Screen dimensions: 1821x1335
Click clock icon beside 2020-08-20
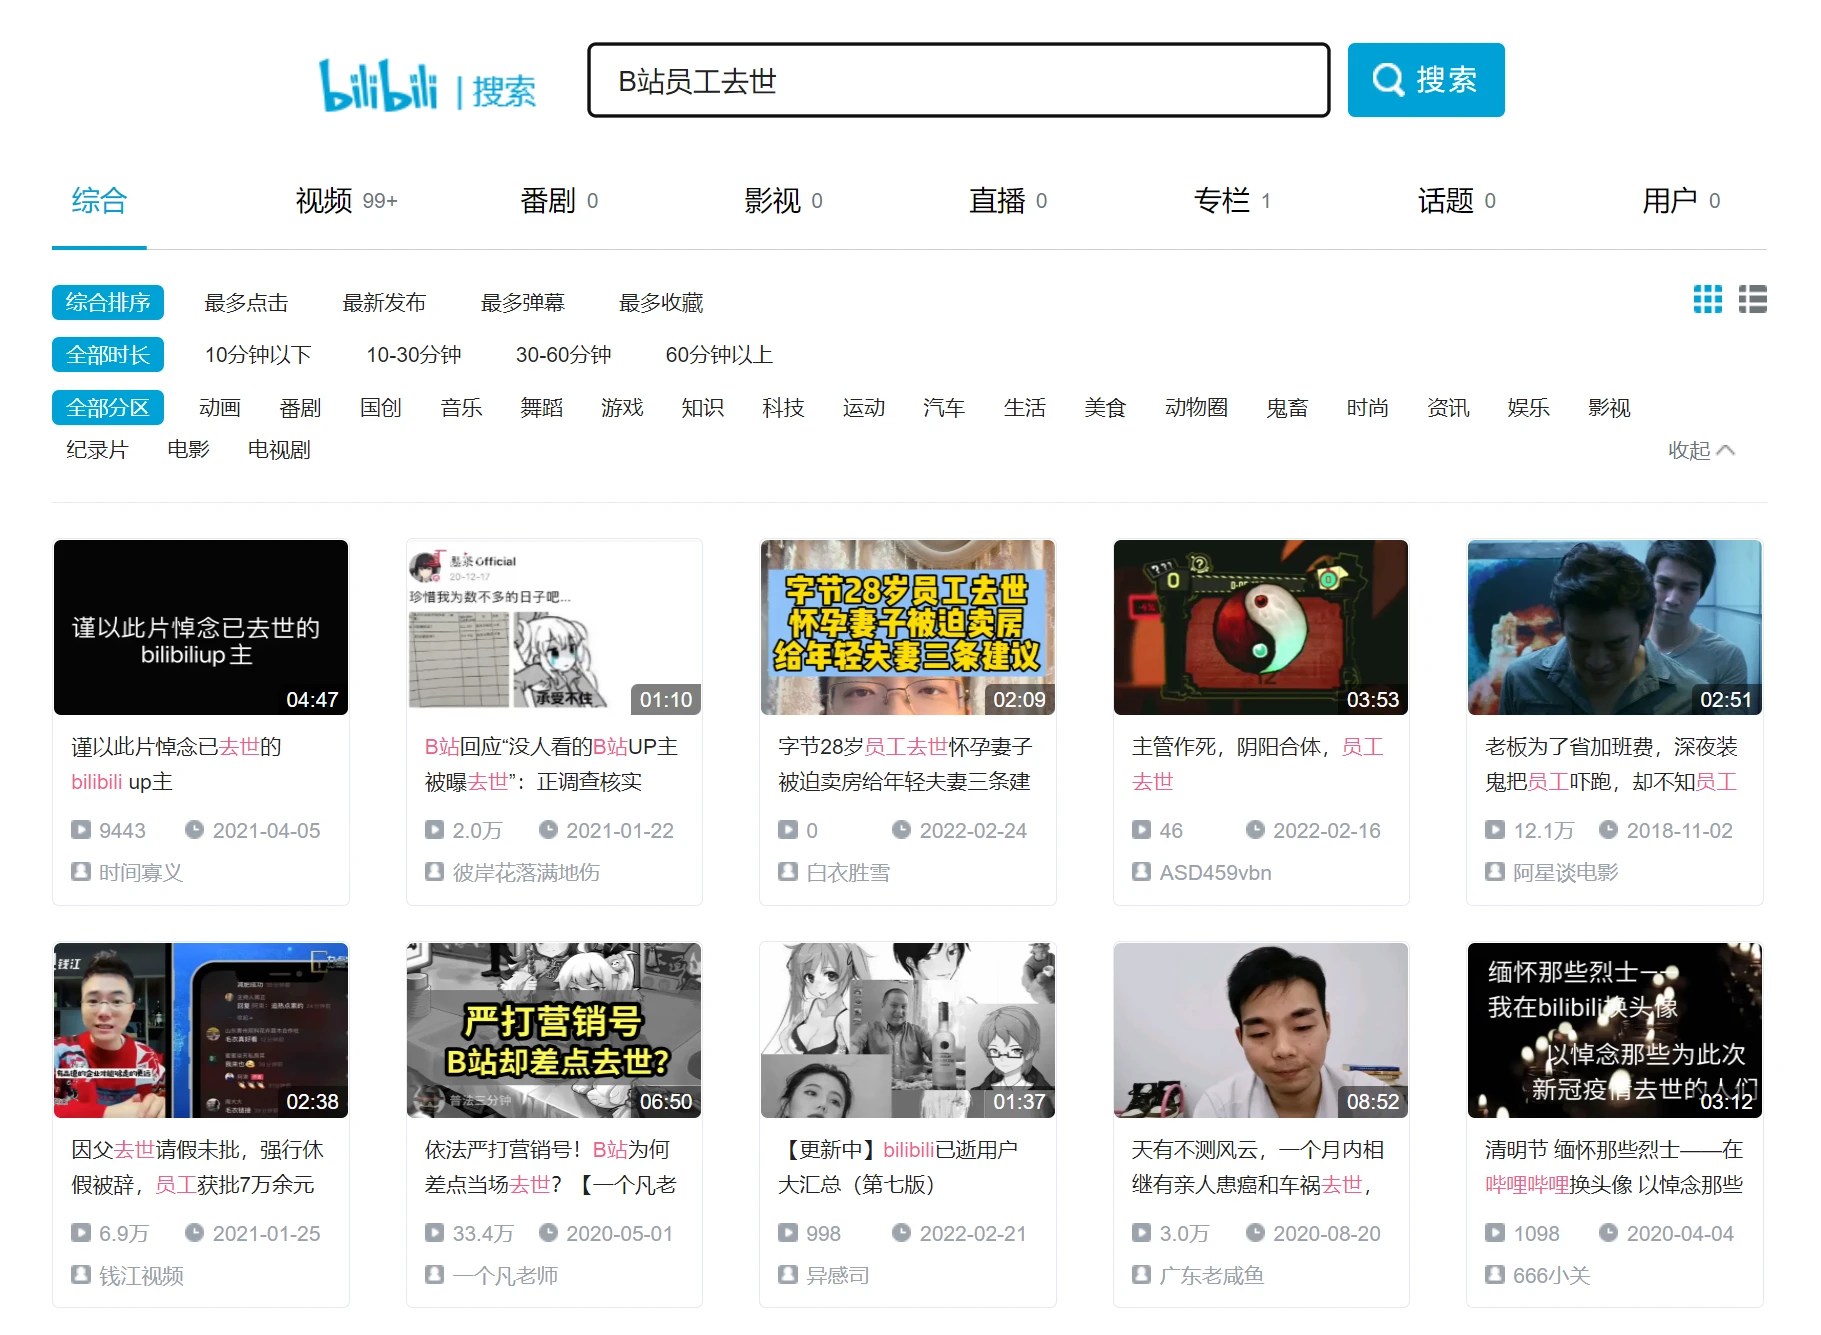click(x=1255, y=1232)
